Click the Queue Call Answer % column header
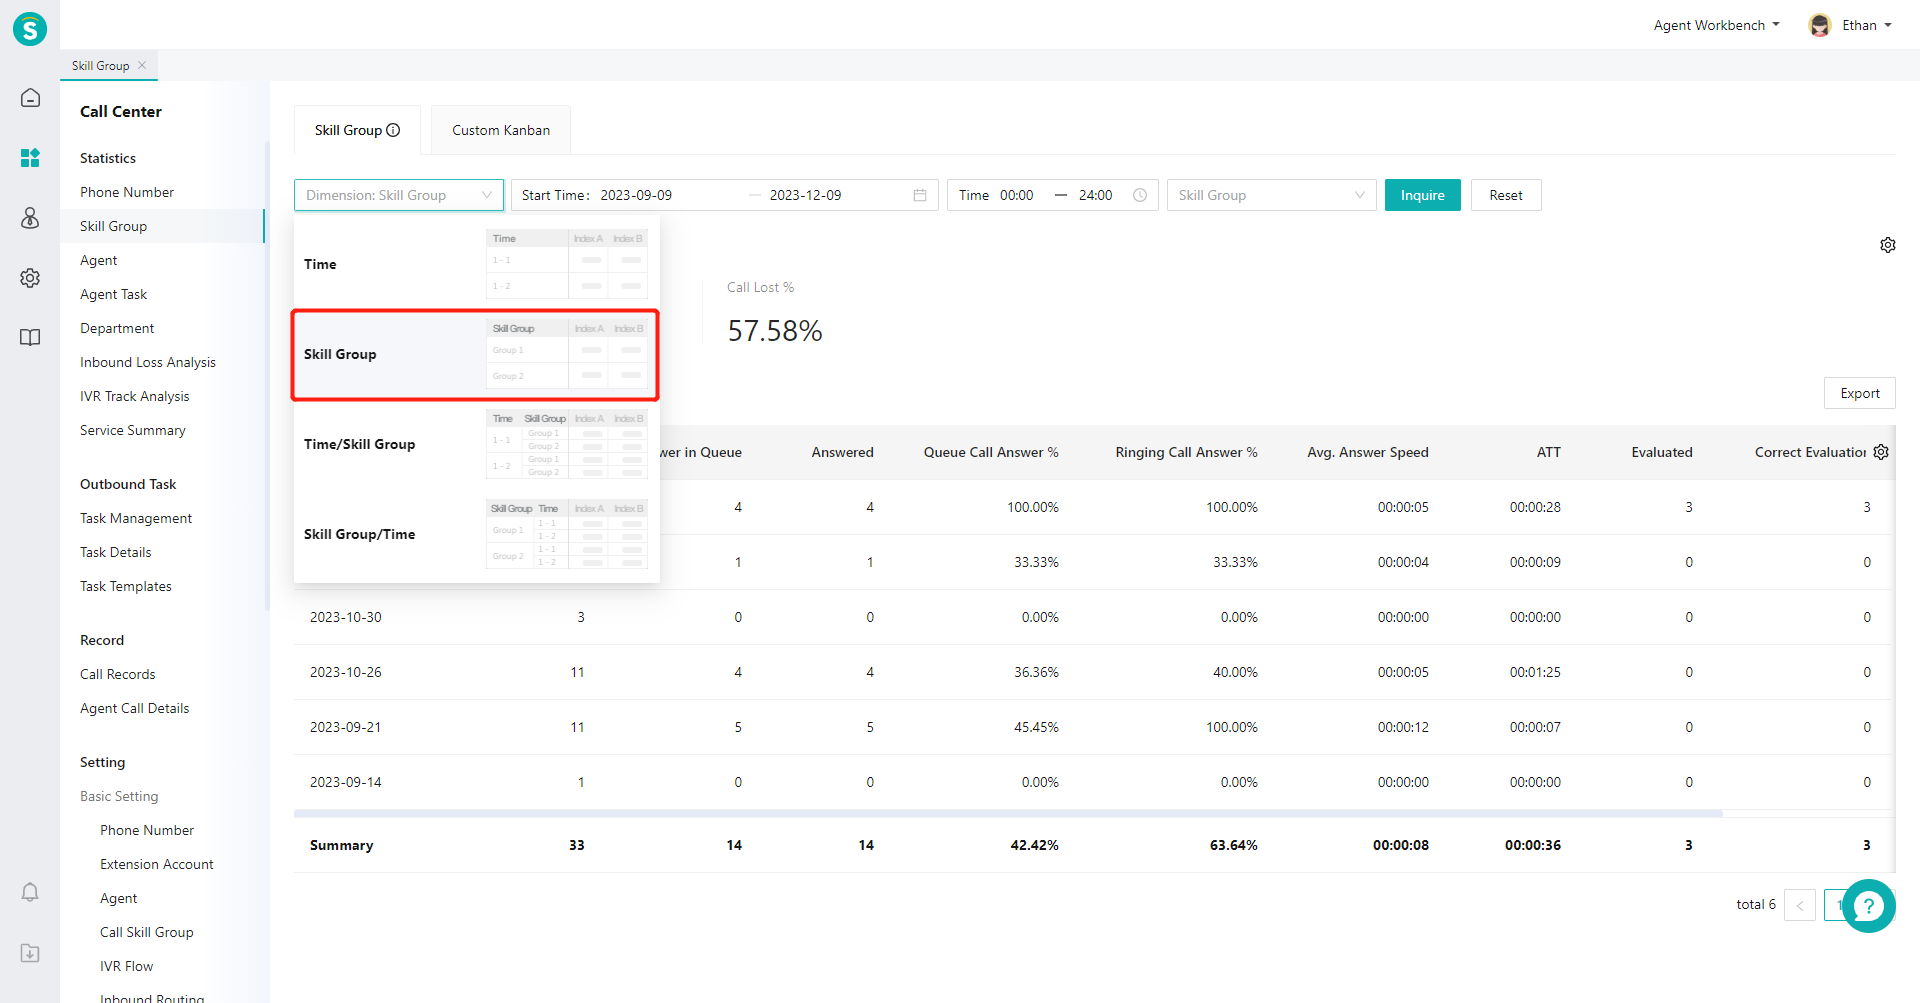Viewport: 1920px width, 1003px height. [x=991, y=452]
